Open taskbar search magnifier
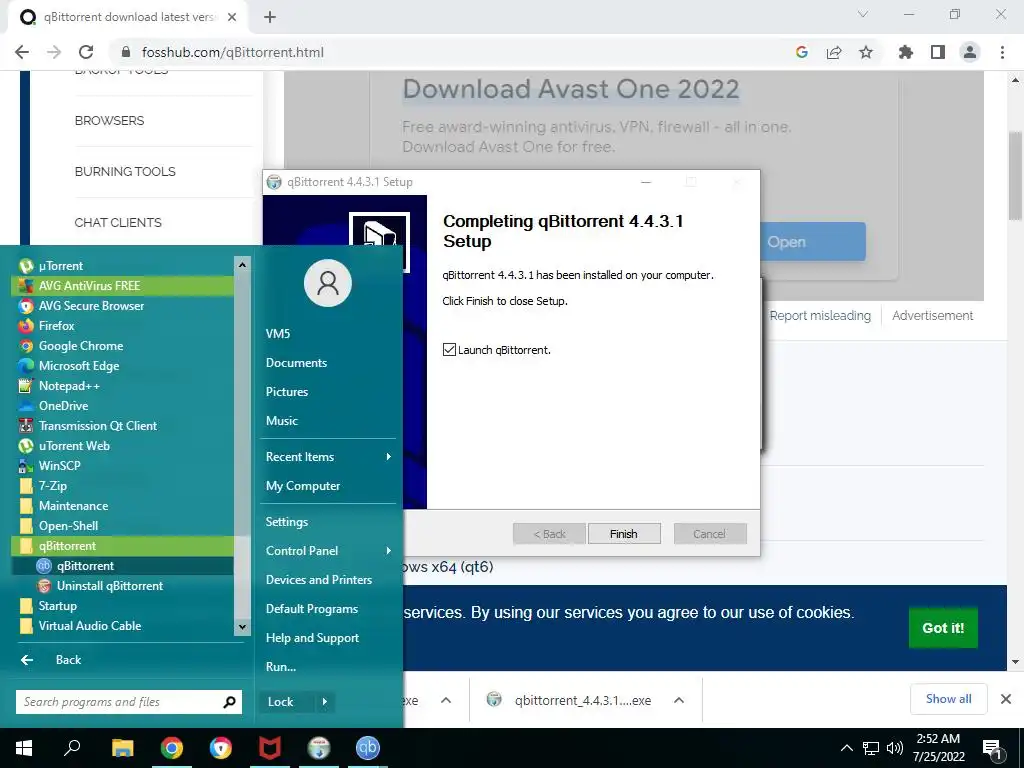This screenshot has width=1024, height=768. pos(72,748)
